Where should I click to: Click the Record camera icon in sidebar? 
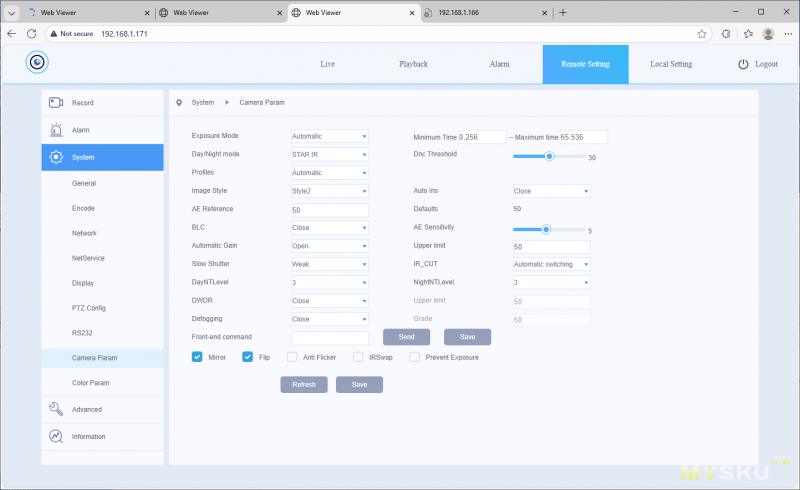point(56,103)
